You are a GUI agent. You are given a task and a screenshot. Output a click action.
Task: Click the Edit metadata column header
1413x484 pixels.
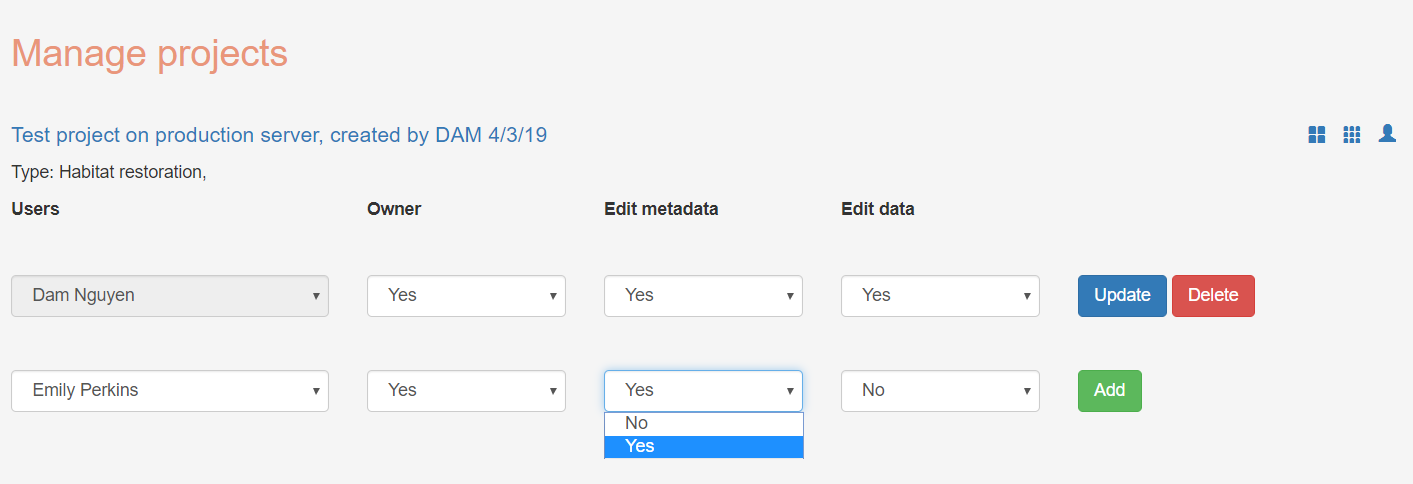[661, 209]
